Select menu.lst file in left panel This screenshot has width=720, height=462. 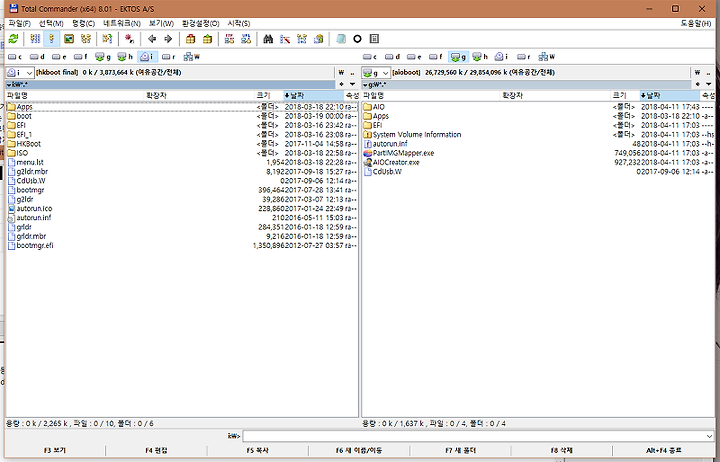tap(182, 162)
